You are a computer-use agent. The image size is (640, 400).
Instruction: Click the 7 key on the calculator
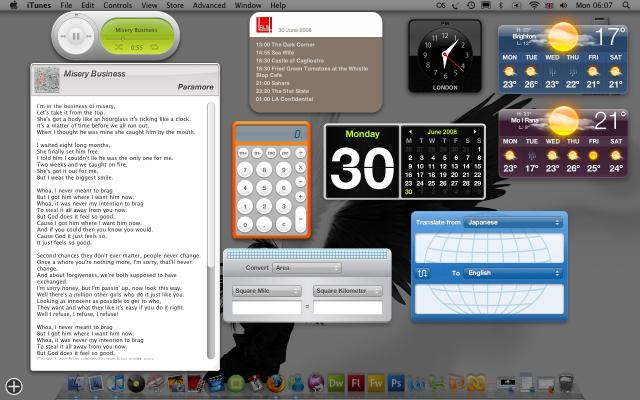click(x=245, y=169)
